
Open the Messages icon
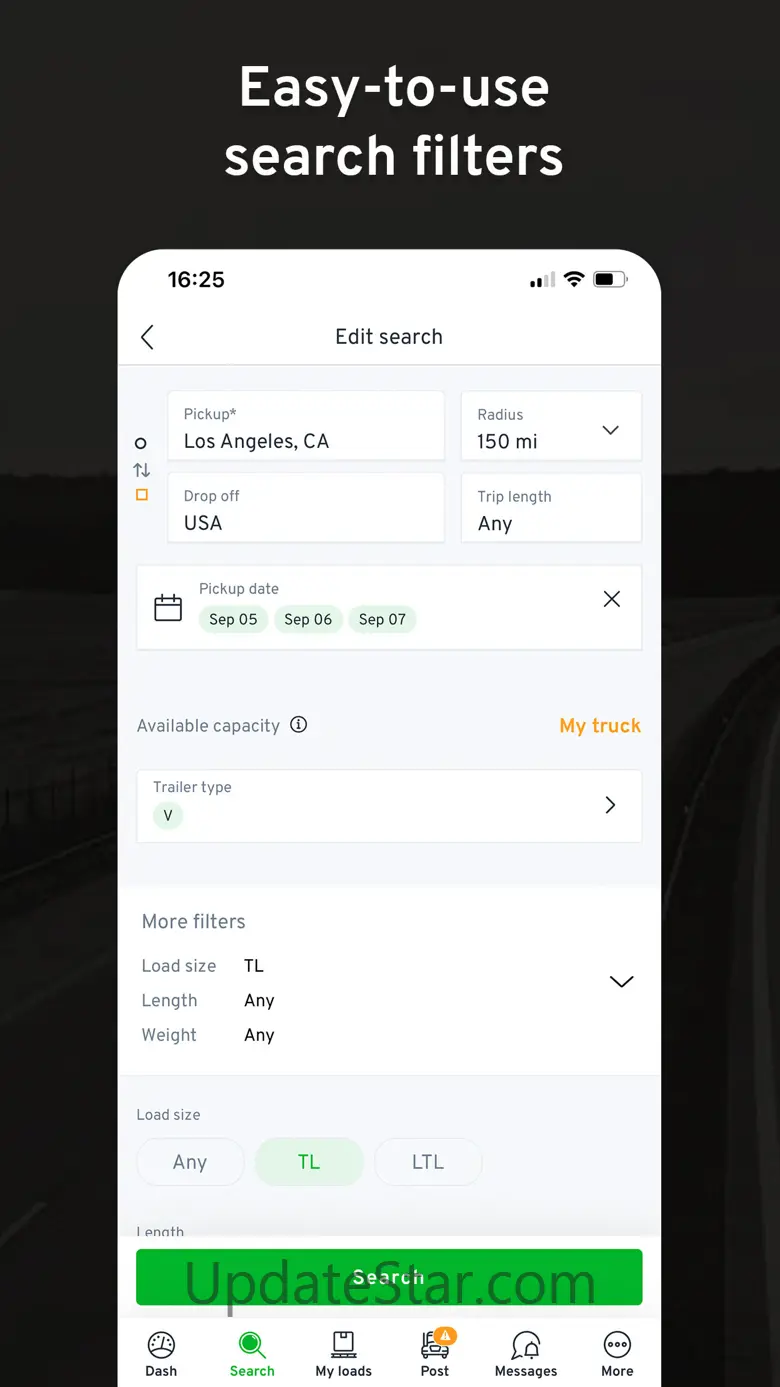point(526,1346)
